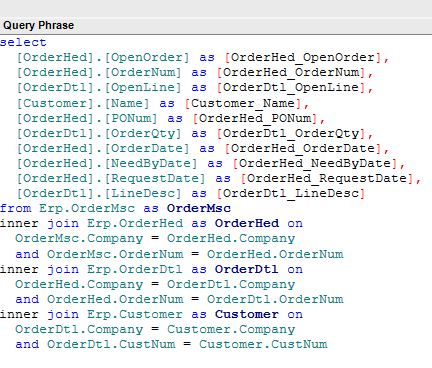Click 'OrderHed.Company = OrderDtl.Company' condition
Viewport: 432px width, 368px height.
(x=155, y=285)
